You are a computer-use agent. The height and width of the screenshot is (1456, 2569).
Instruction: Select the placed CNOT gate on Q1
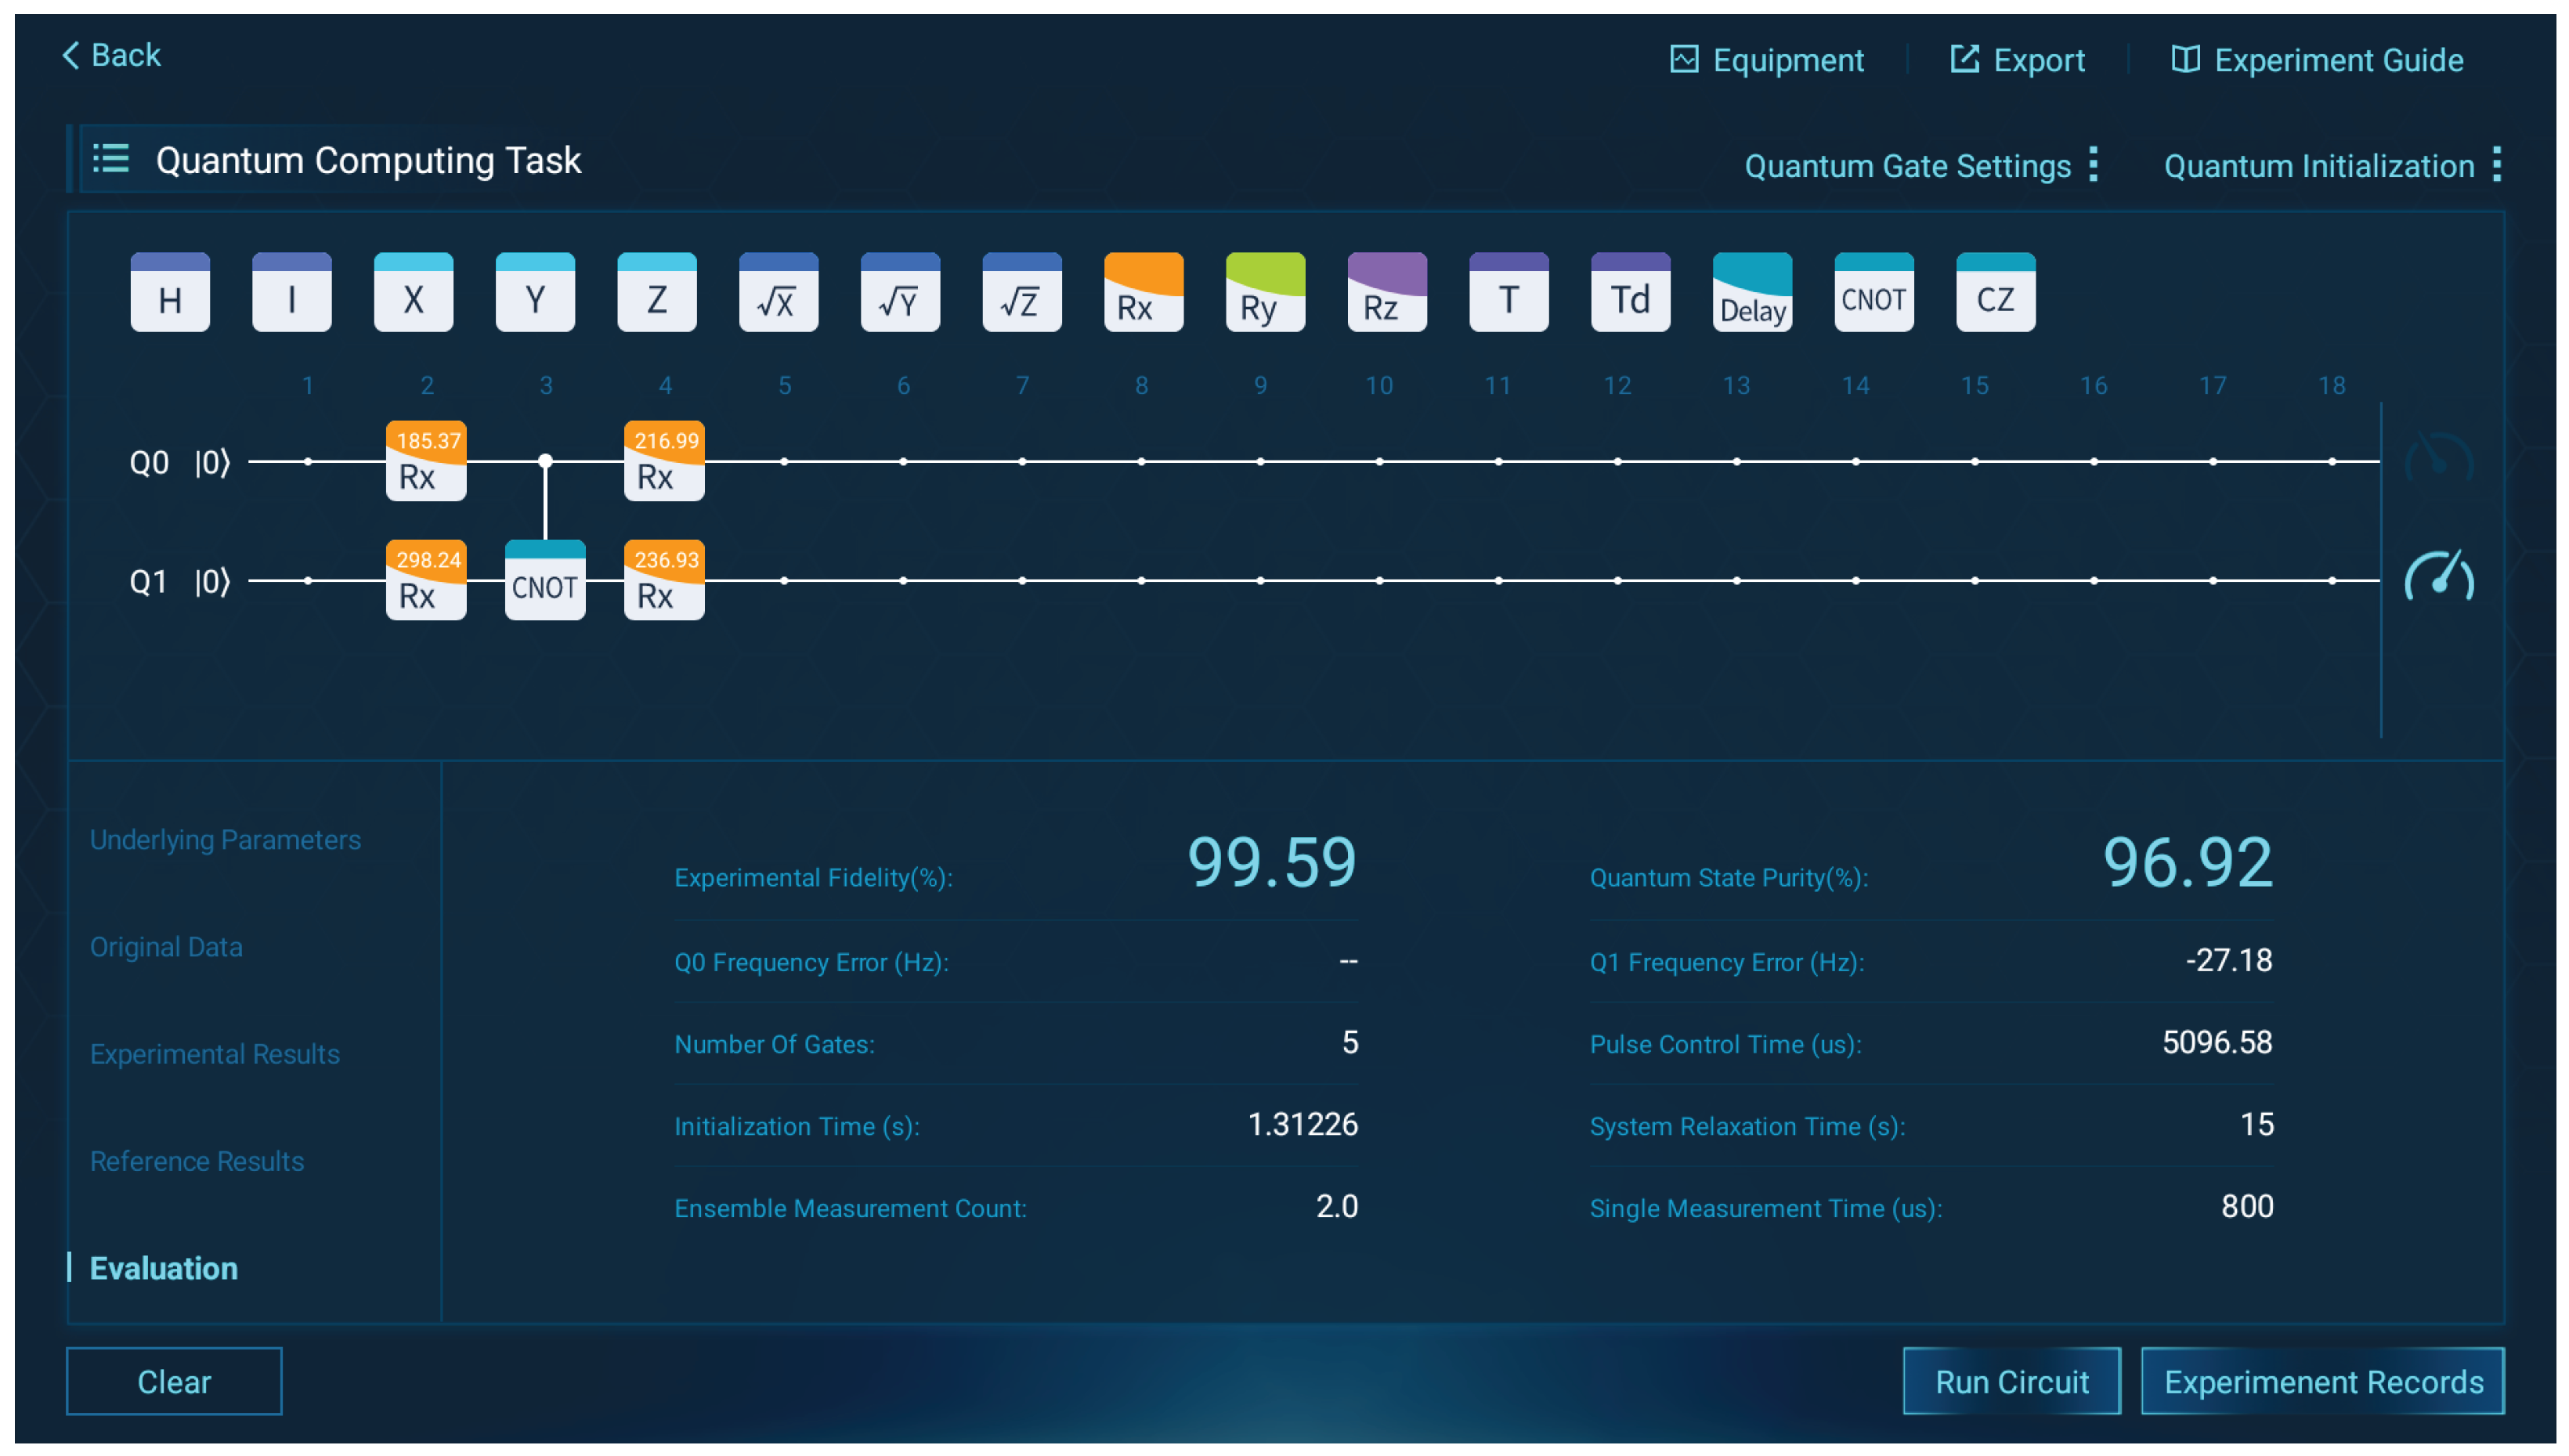(x=545, y=581)
